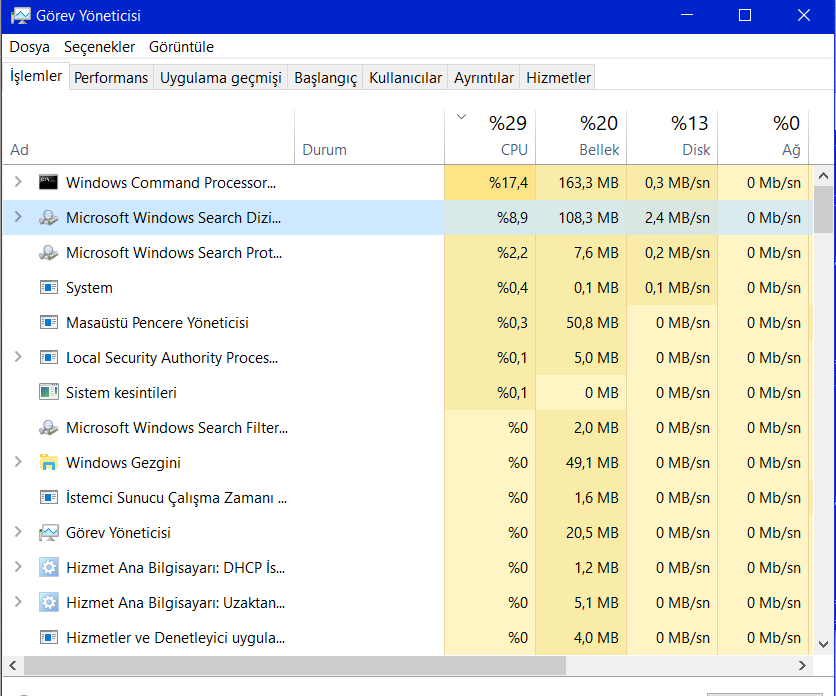836x696 pixels.
Task: Sort processes by the Ad column
Action: (149, 137)
